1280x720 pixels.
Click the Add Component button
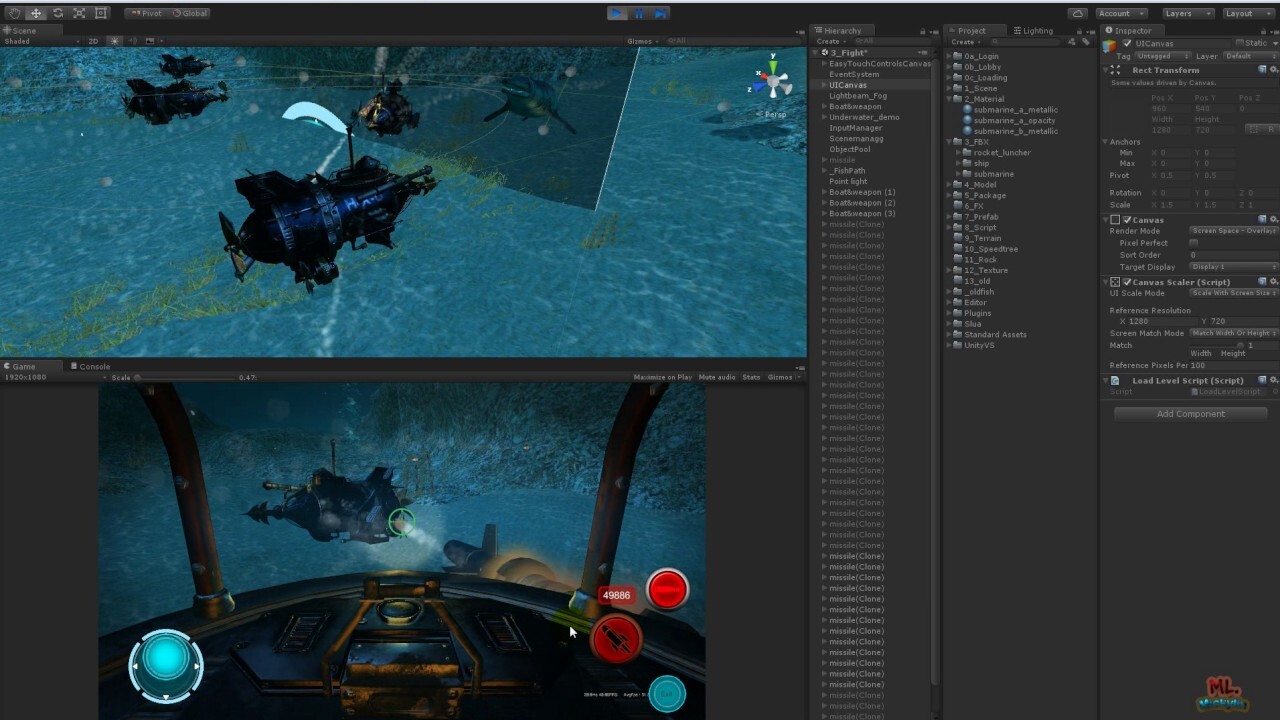pyautogui.click(x=1190, y=413)
